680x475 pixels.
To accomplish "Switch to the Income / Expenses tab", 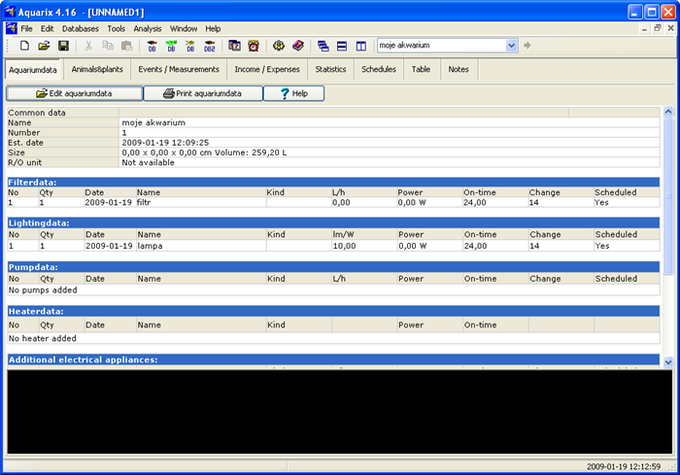I will point(267,69).
